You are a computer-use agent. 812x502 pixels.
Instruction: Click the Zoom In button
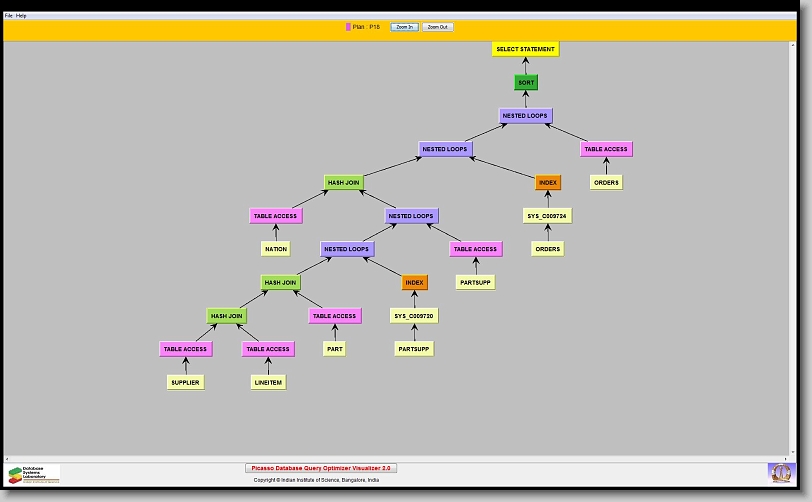403,27
